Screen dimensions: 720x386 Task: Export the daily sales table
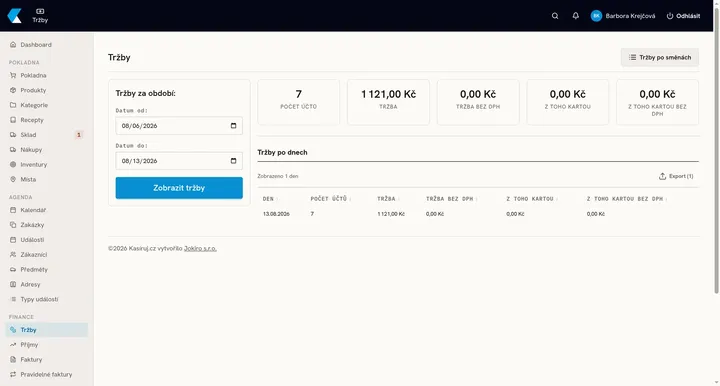coord(676,176)
